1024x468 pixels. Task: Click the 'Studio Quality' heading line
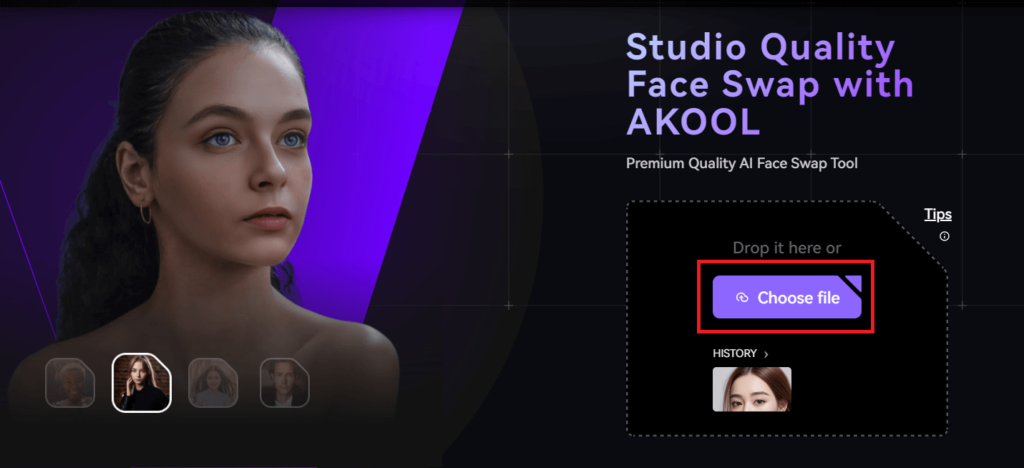(x=760, y=47)
